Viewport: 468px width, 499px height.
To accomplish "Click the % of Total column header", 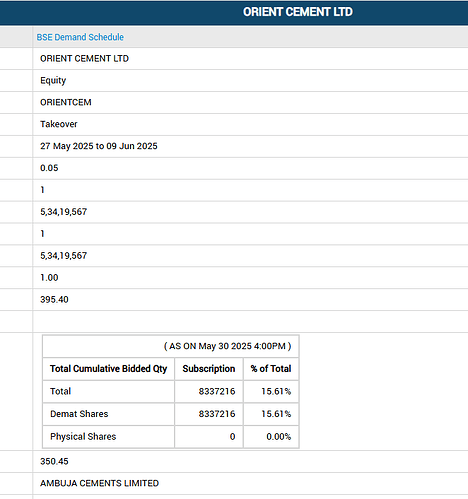I will pyautogui.click(x=271, y=369).
